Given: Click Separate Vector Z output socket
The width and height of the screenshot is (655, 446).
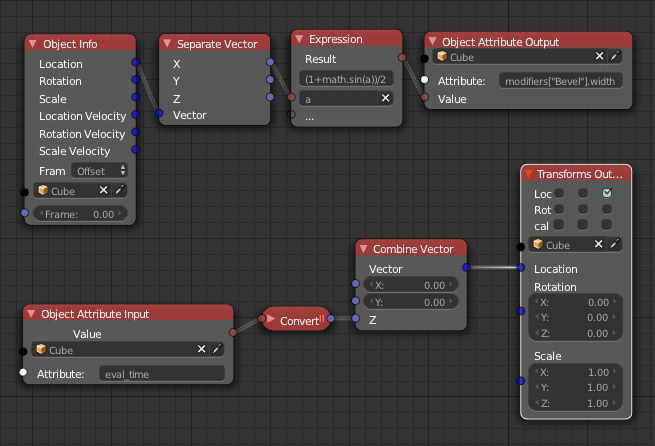Looking at the screenshot, I should point(270,97).
